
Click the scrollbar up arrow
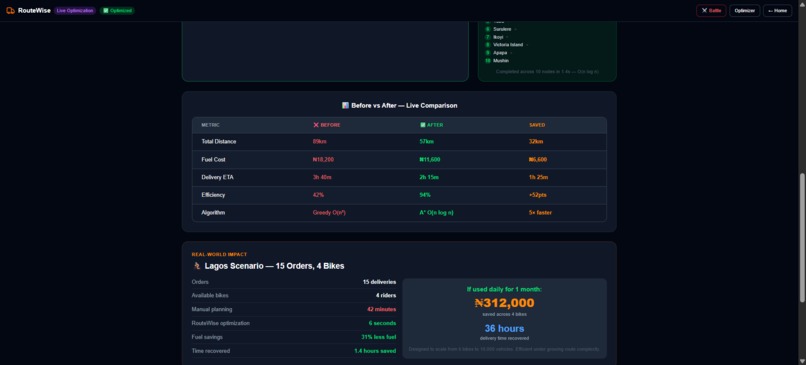click(x=802, y=3)
